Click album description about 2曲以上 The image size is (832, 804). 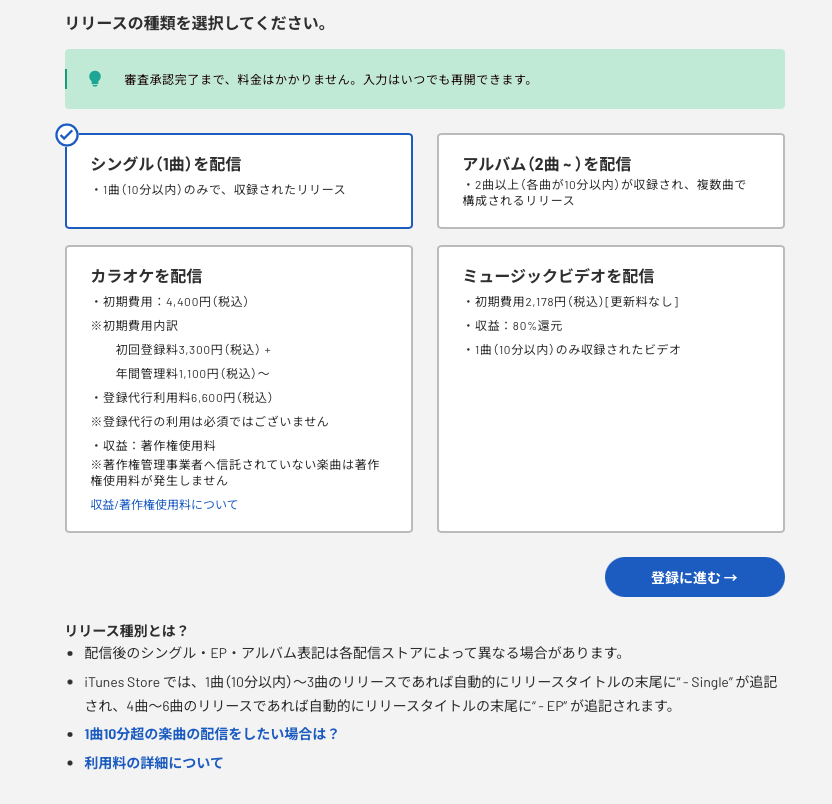(605, 192)
